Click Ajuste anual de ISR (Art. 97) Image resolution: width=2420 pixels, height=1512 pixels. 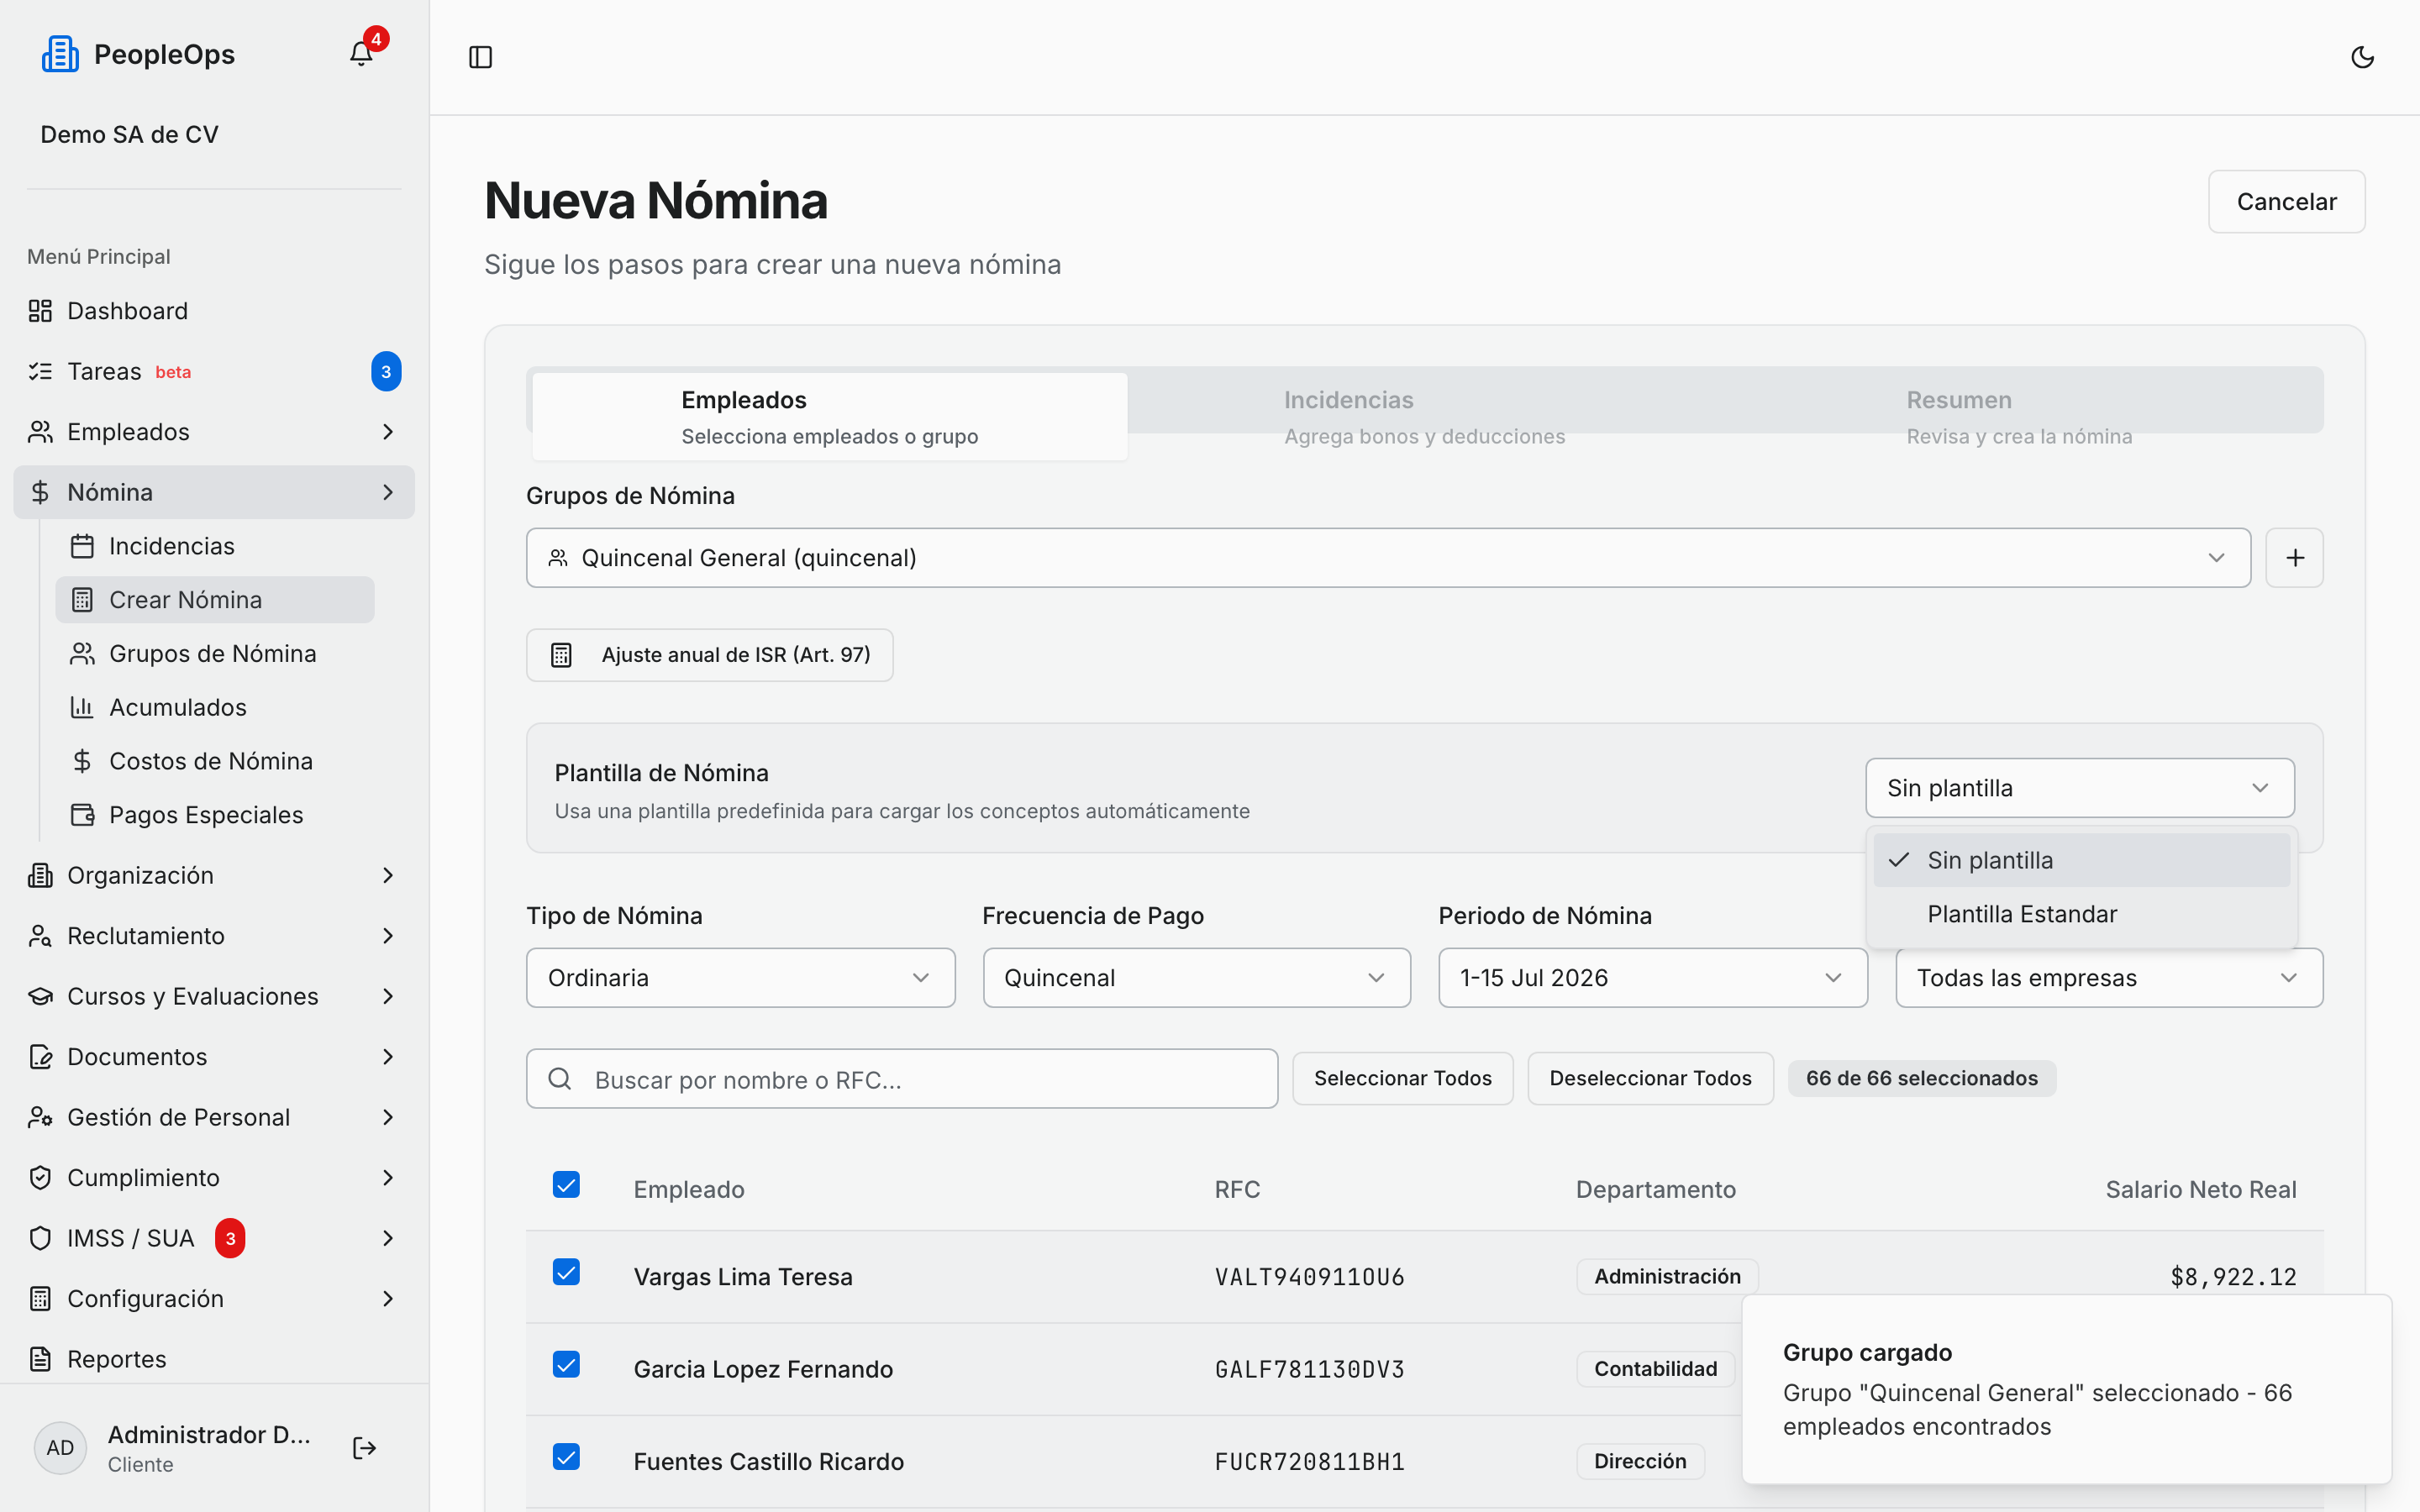[709, 655]
